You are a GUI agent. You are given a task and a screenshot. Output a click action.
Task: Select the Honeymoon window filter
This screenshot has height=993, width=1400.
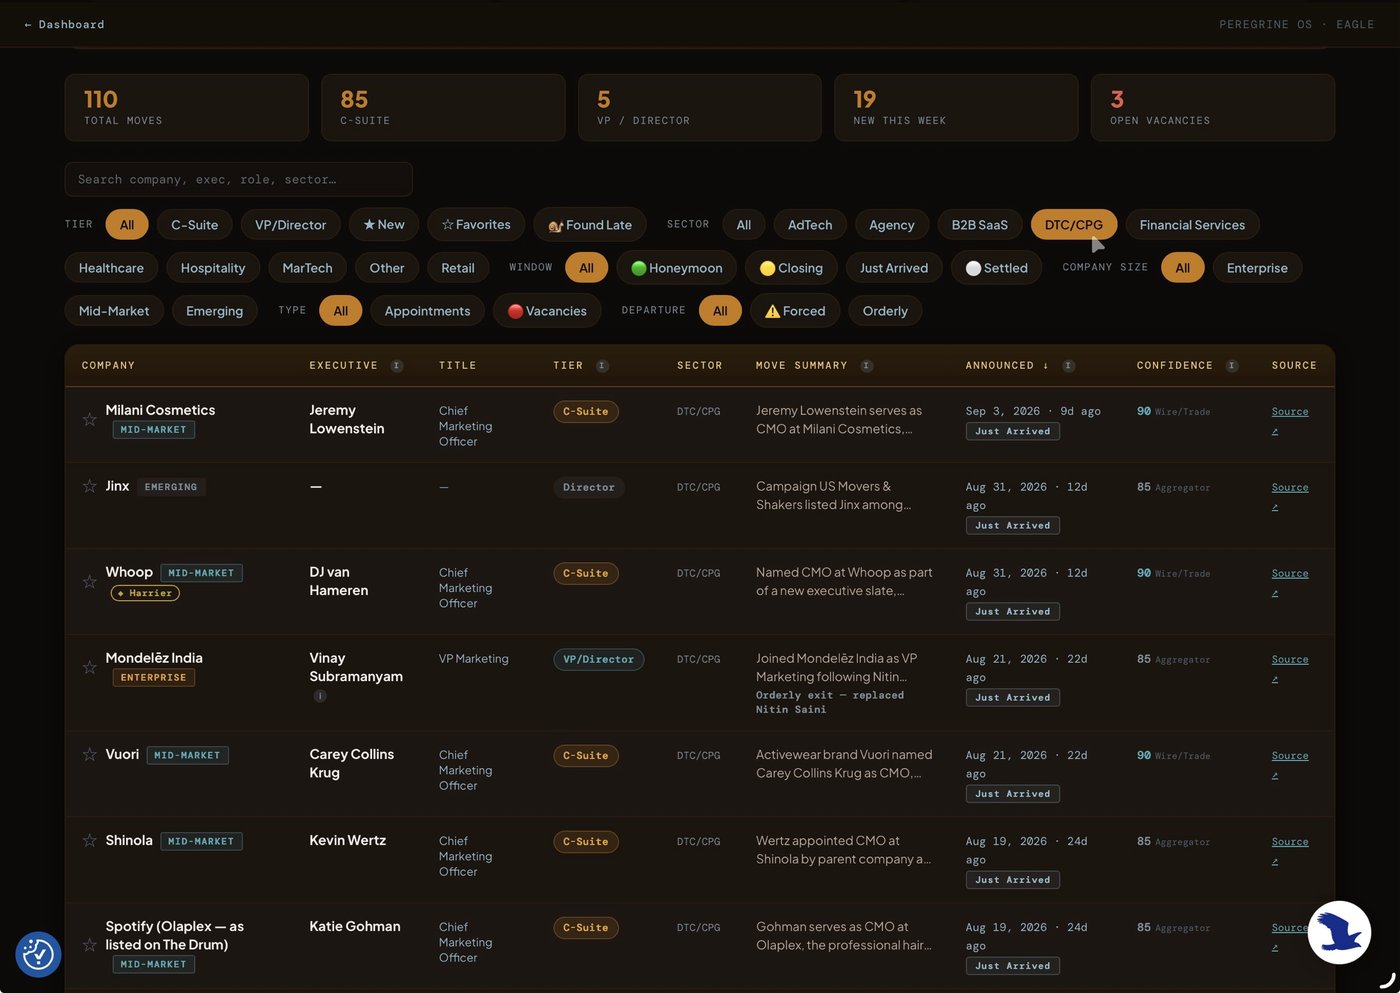tap(677, 268)
